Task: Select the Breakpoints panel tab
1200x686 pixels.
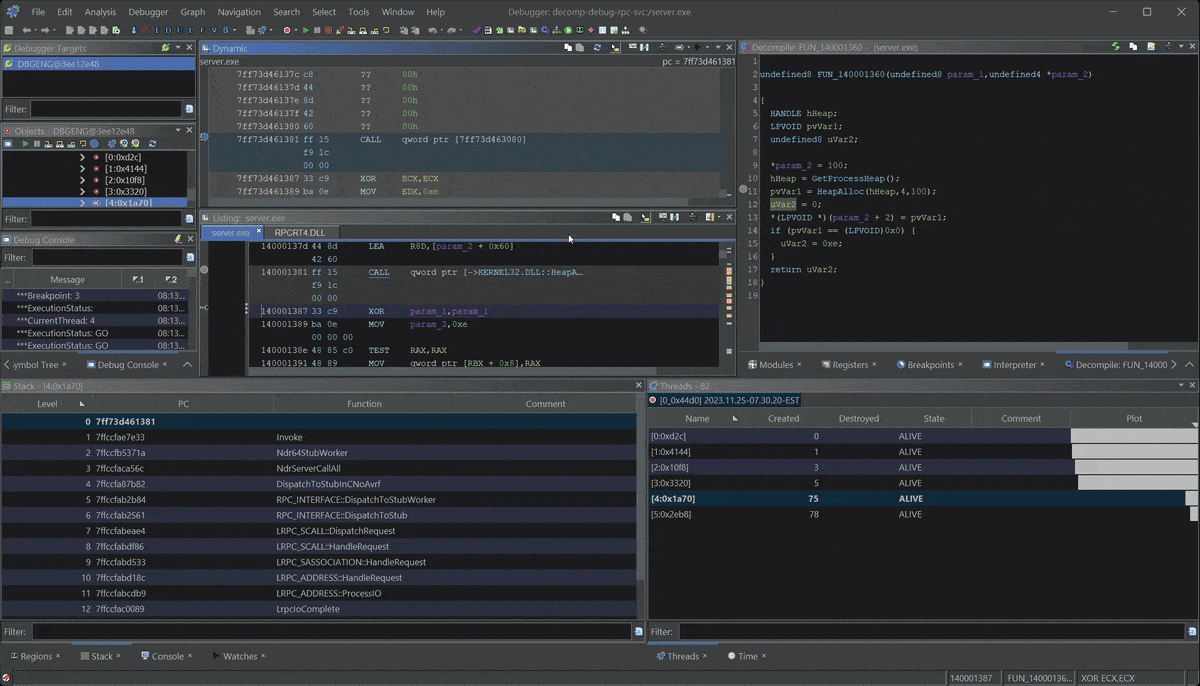Action: click(930, 365)
